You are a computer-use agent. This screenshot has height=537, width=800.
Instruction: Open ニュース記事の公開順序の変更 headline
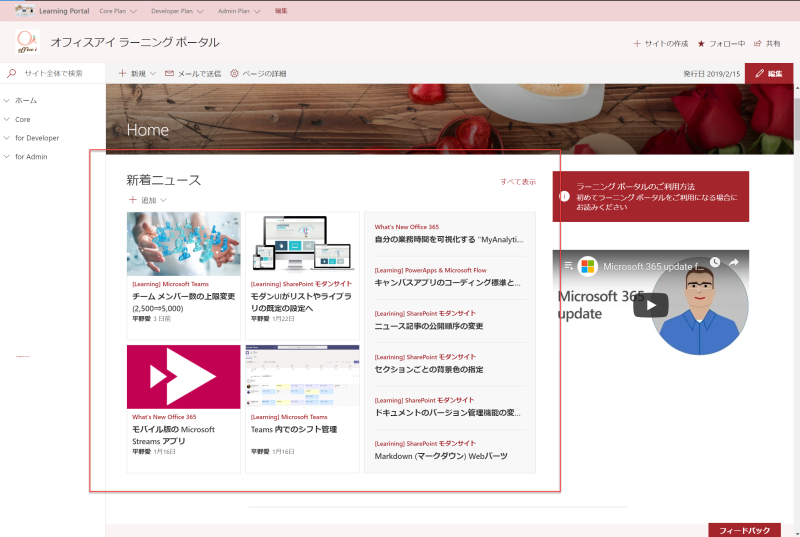pos(429,326)
